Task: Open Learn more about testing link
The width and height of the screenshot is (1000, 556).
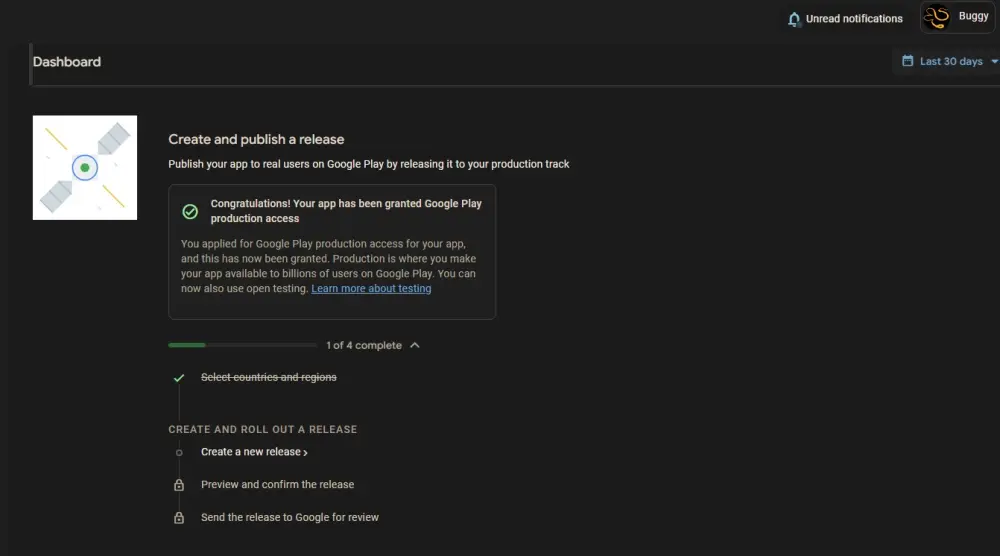Action: (371, 288)
